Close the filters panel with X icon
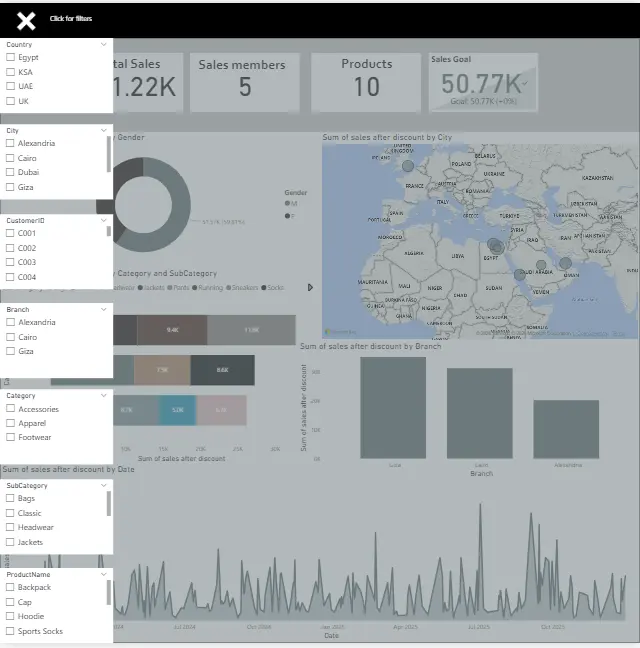 [26, 20]
